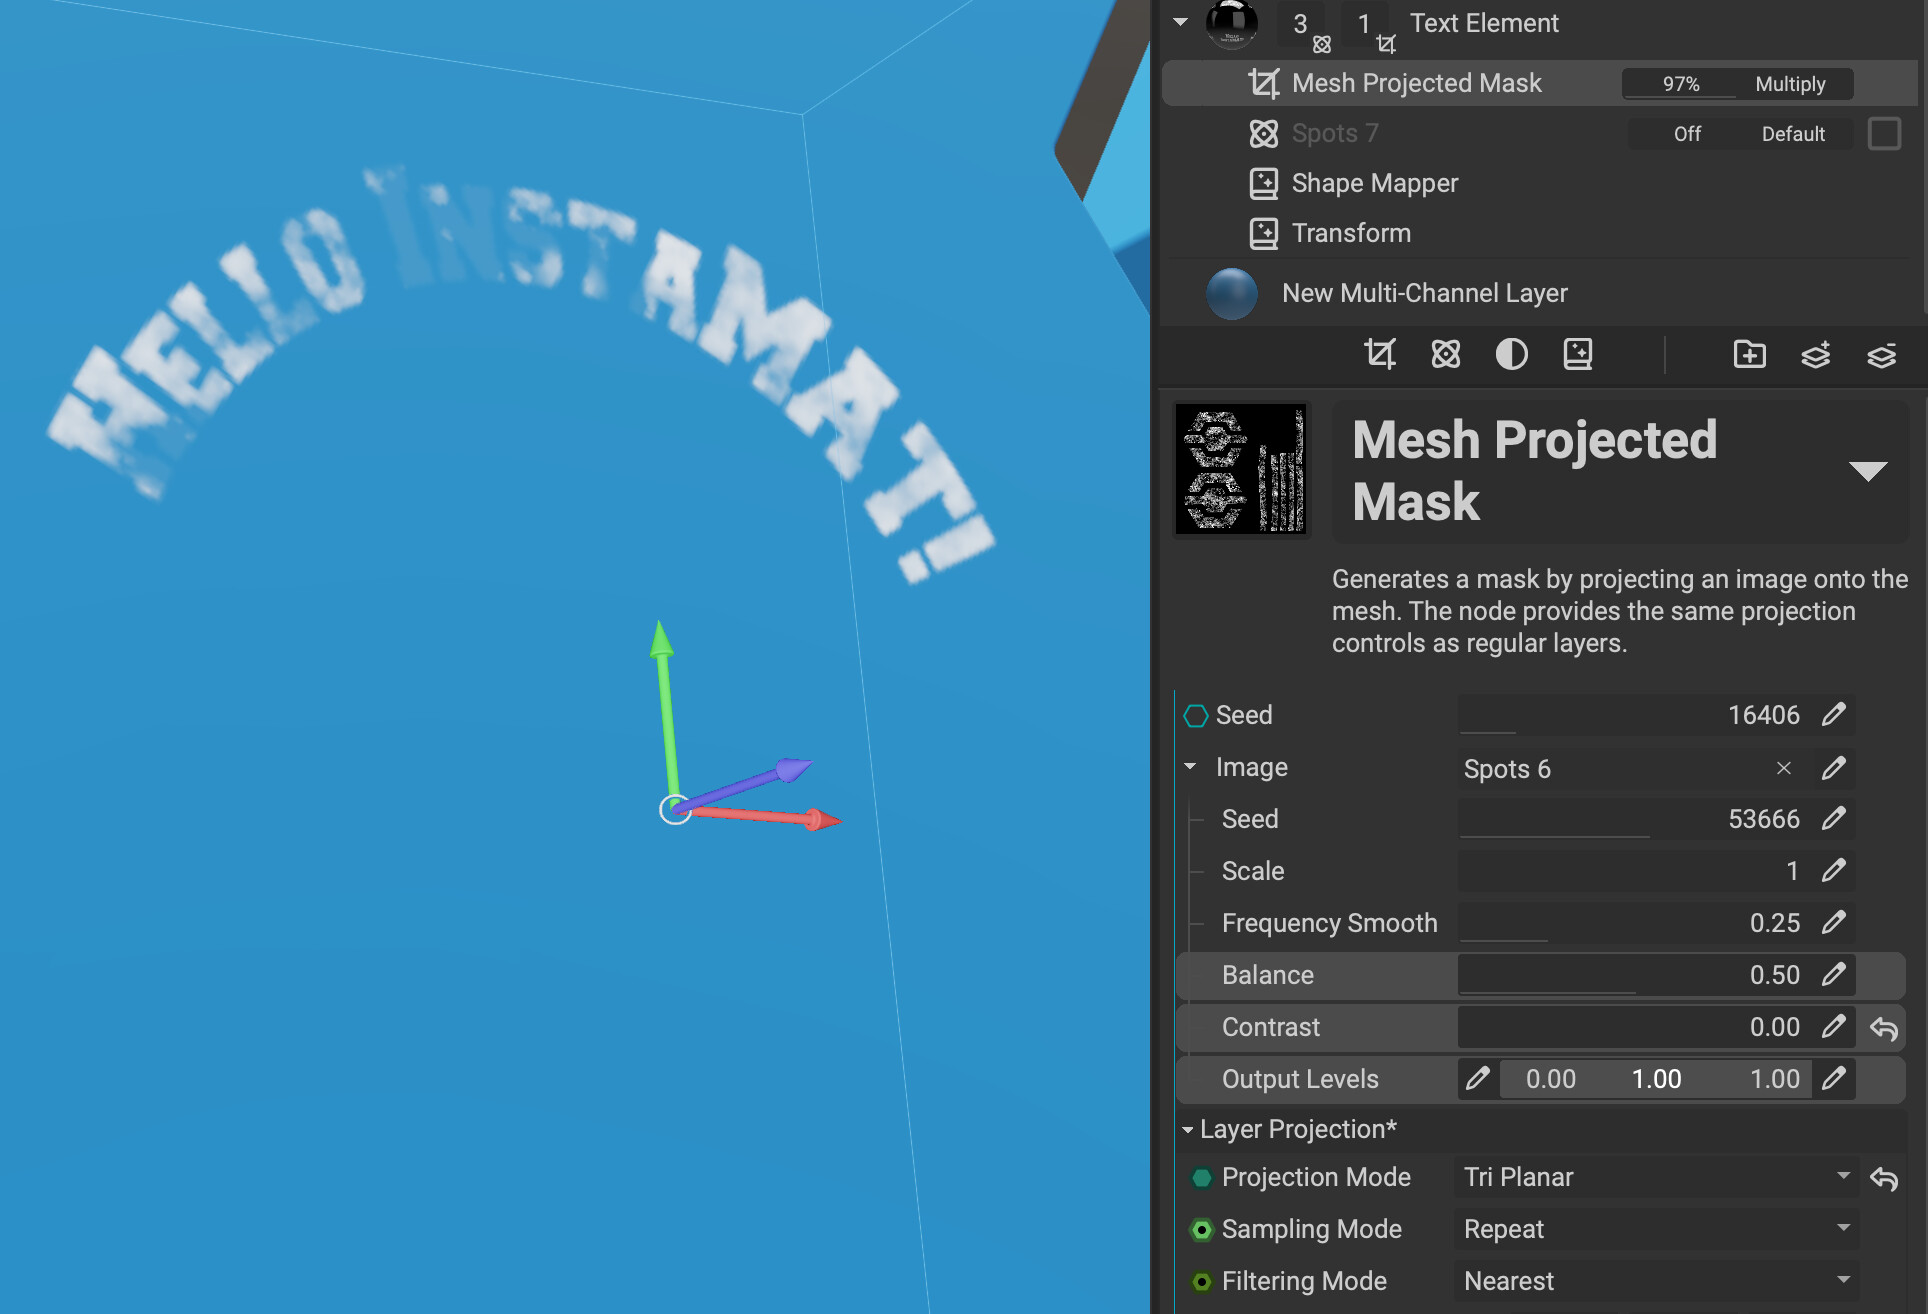
Task: Click the add generator atom icon
Action: (x=1445, y=354)
